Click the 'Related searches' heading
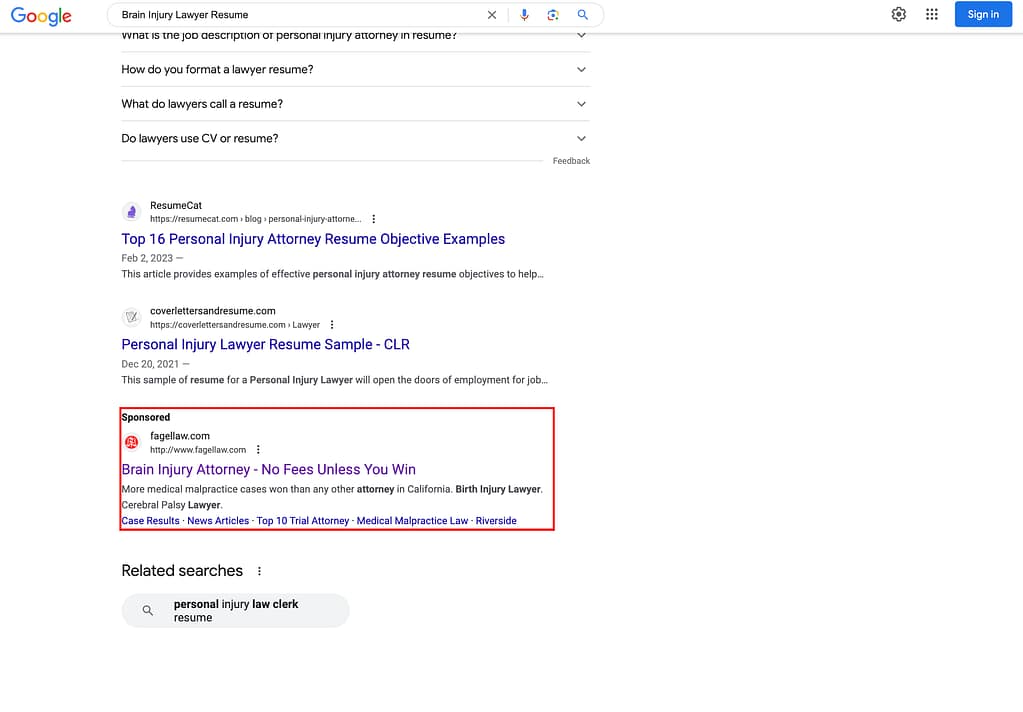The height and width of the screenshot is (712, 1023). 182,571
